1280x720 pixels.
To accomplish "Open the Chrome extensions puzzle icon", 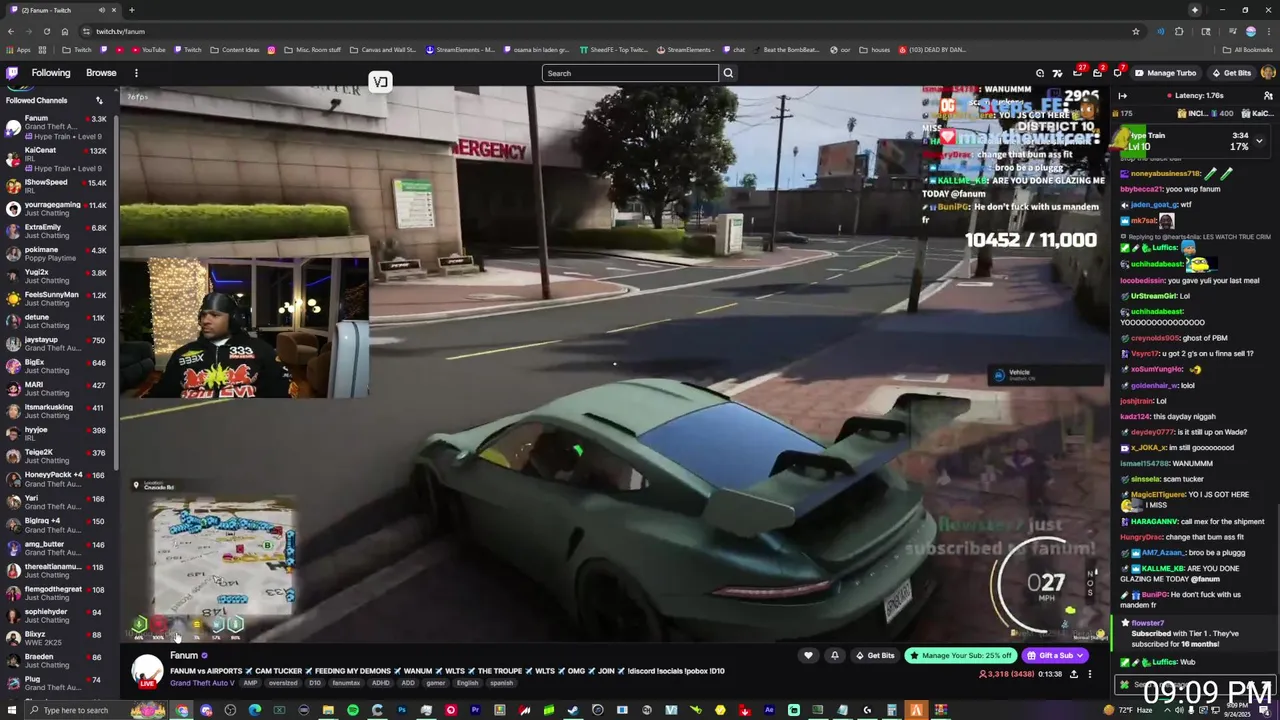I will tap(1179, 31).
